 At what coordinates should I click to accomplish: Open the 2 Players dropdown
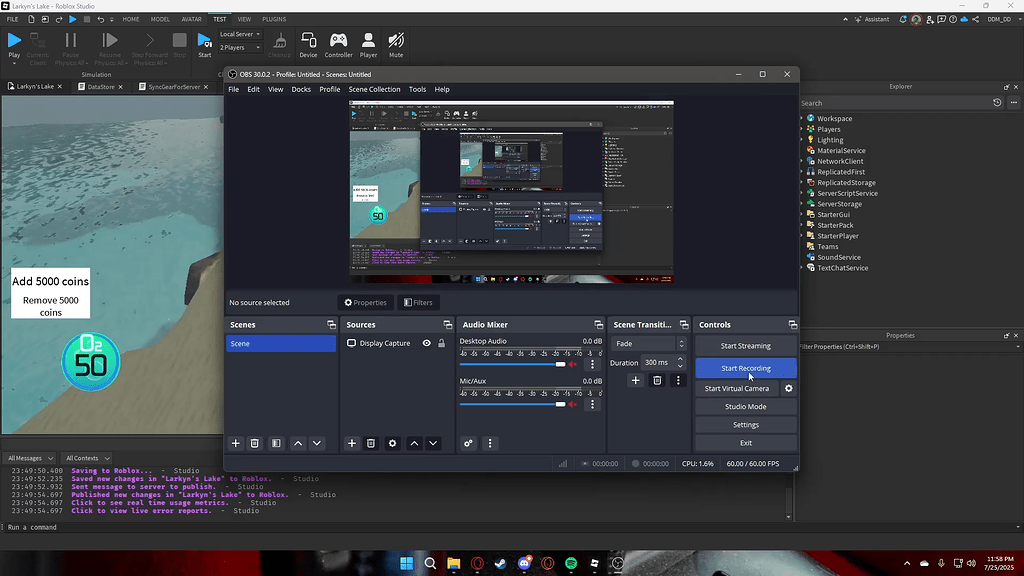click(x=240, y=48)
